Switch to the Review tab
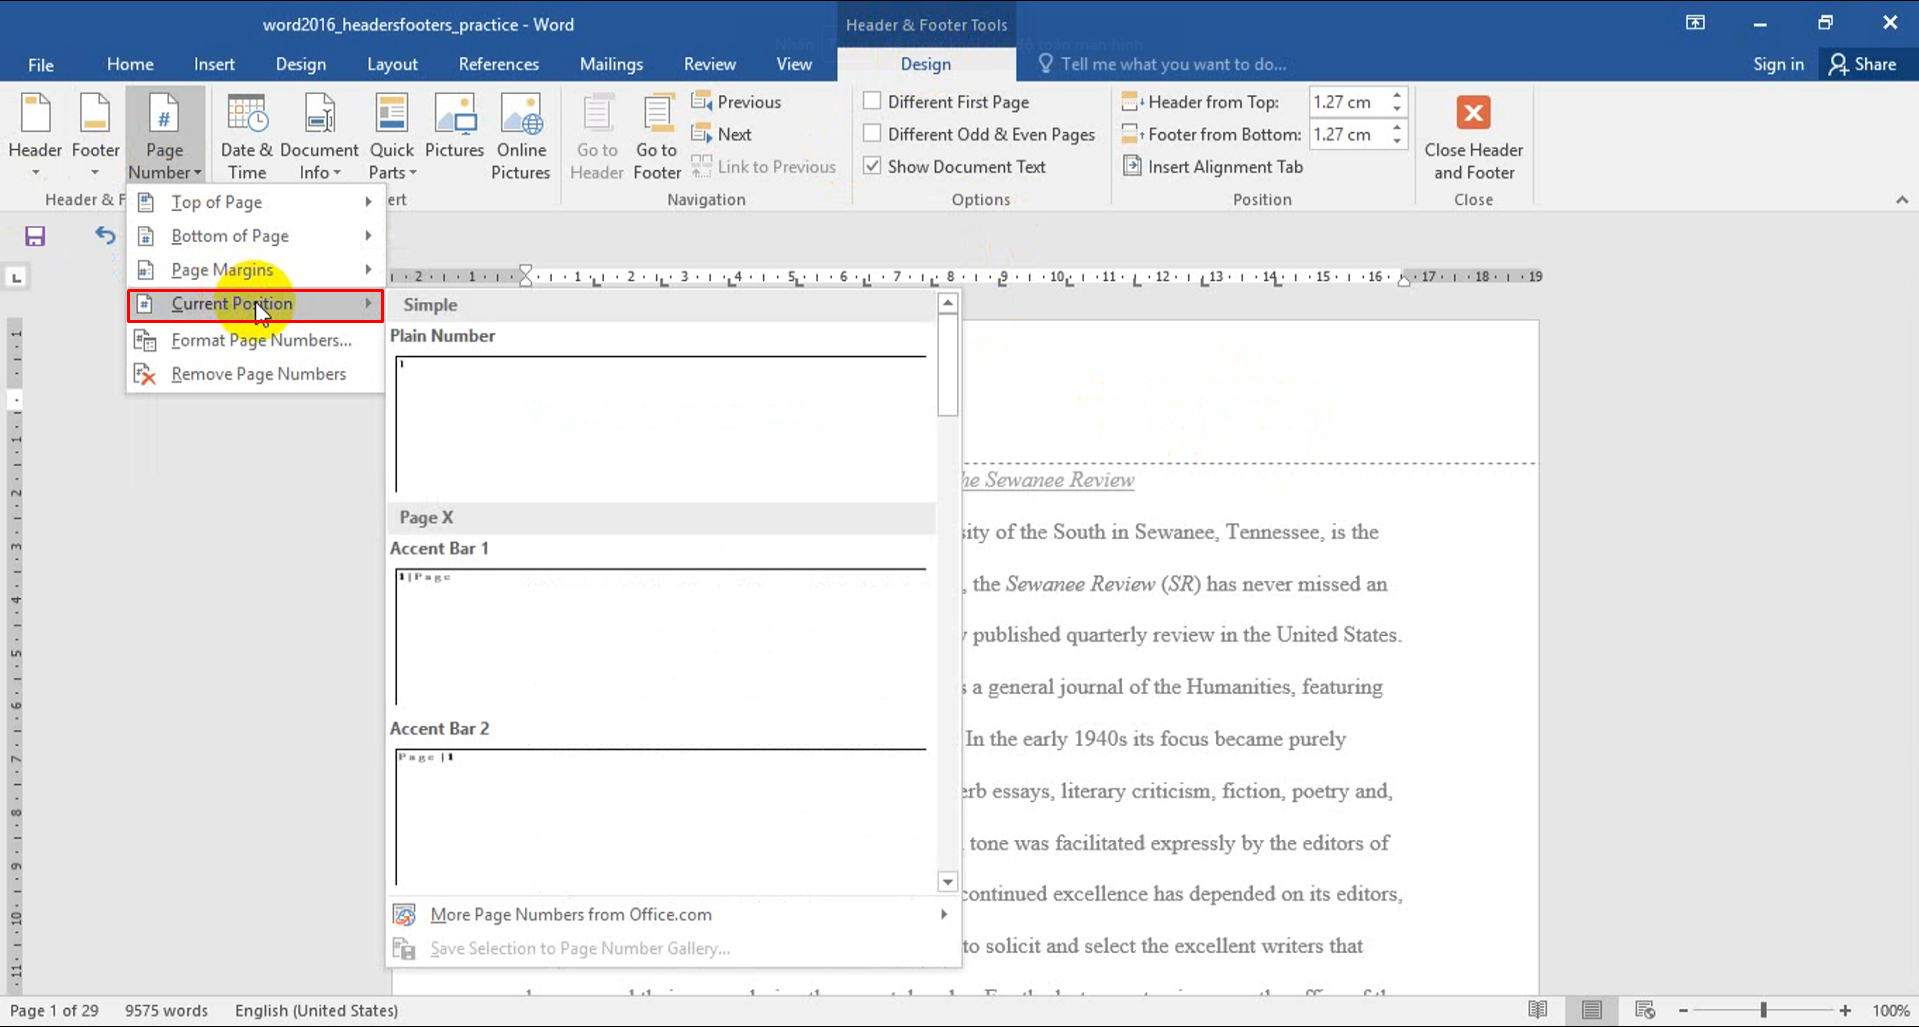The width and height of the screenshot is (1919, 1027). [709, 64]
